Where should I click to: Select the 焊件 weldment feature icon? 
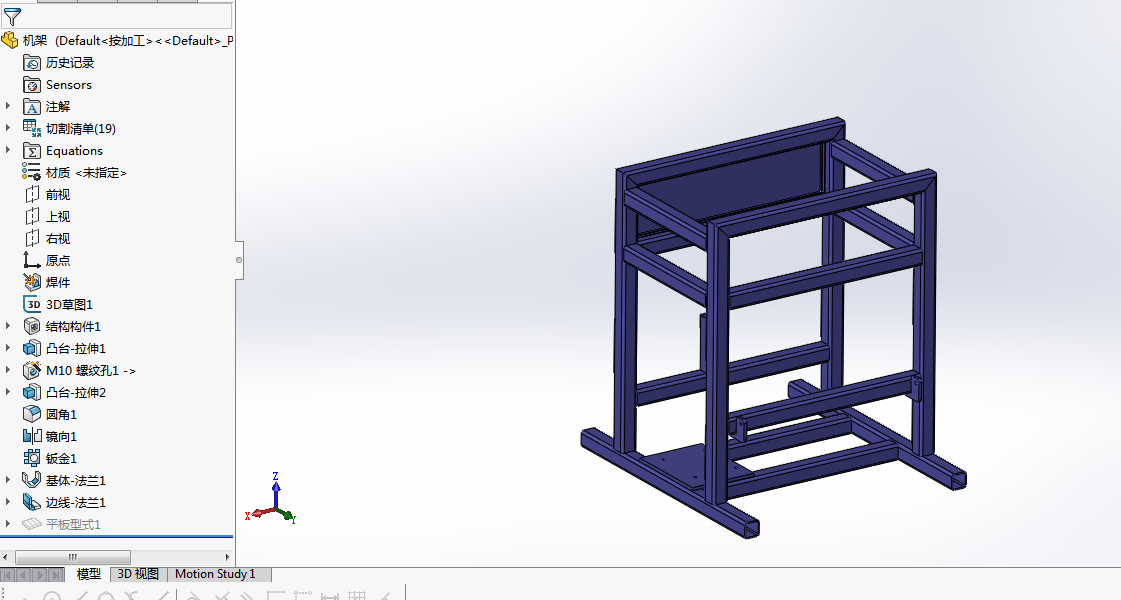coord(31,282)
